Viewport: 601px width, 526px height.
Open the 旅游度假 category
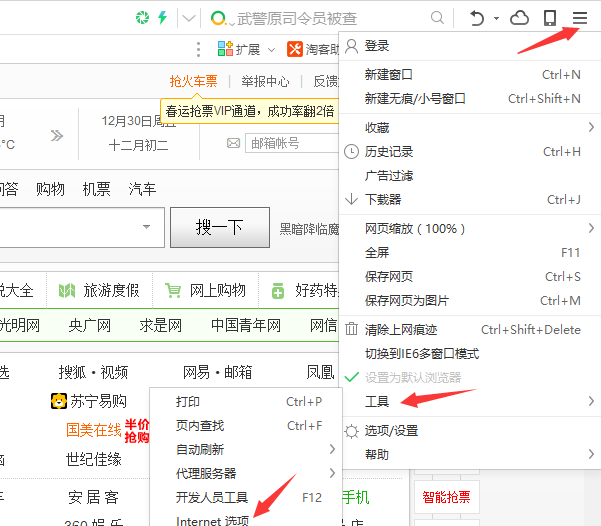(99, 291)
